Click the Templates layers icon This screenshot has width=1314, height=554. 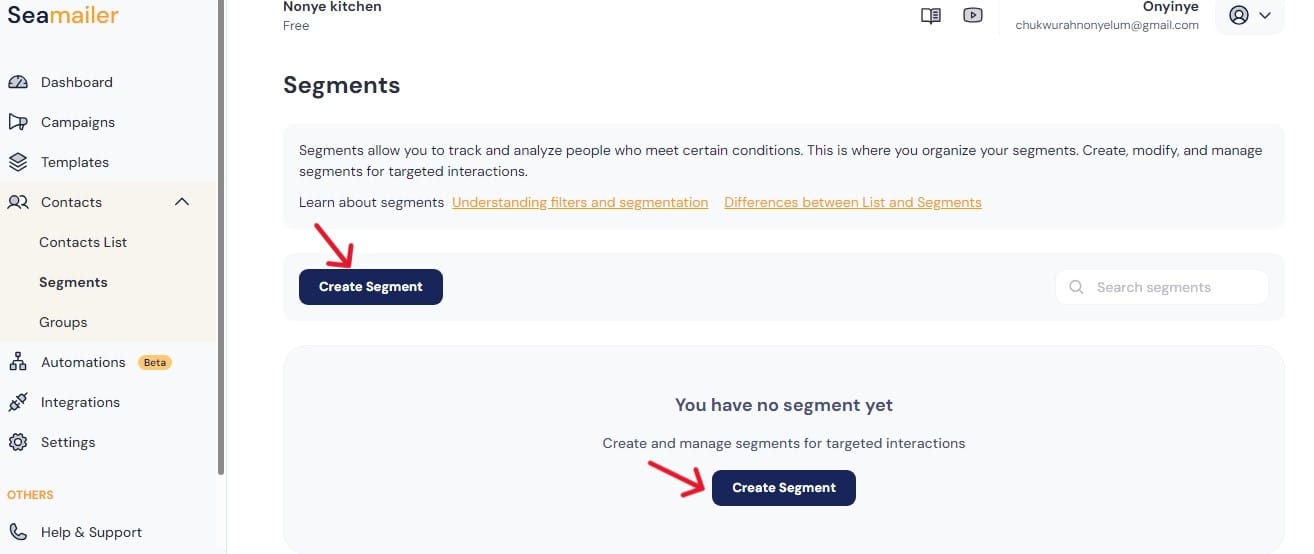tap(18, 162)
